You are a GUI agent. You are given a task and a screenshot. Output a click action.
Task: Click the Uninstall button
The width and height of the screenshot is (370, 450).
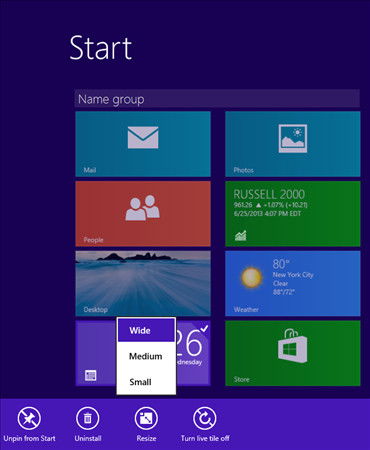click(88, 424)
